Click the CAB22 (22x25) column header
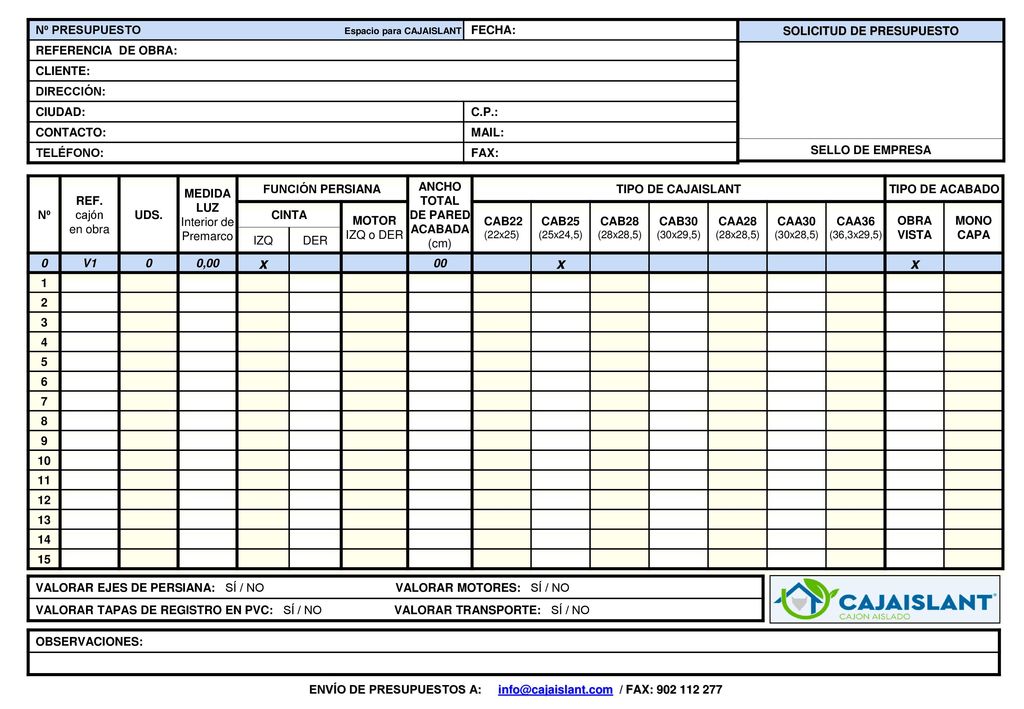The width and height of the screenshot is (1024, 709). pyautogui.click(x=502, y=227)
